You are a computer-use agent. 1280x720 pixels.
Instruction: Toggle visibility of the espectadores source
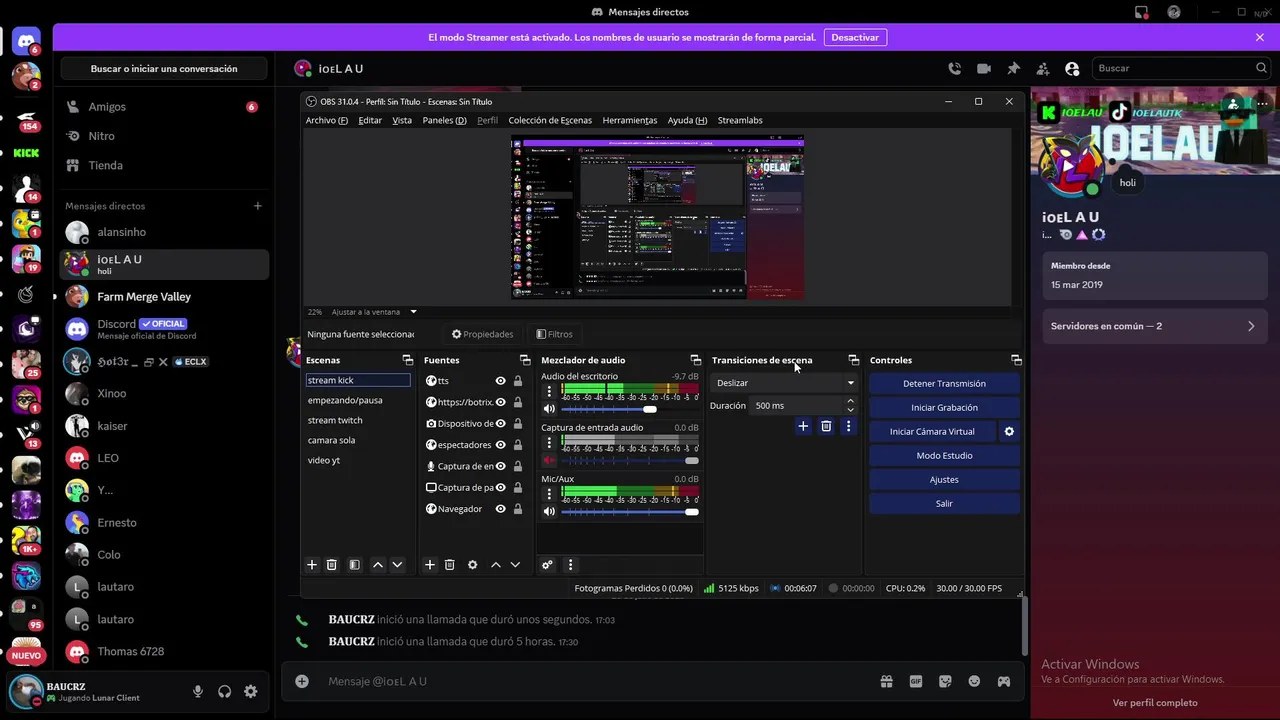(x=501, y=445)
